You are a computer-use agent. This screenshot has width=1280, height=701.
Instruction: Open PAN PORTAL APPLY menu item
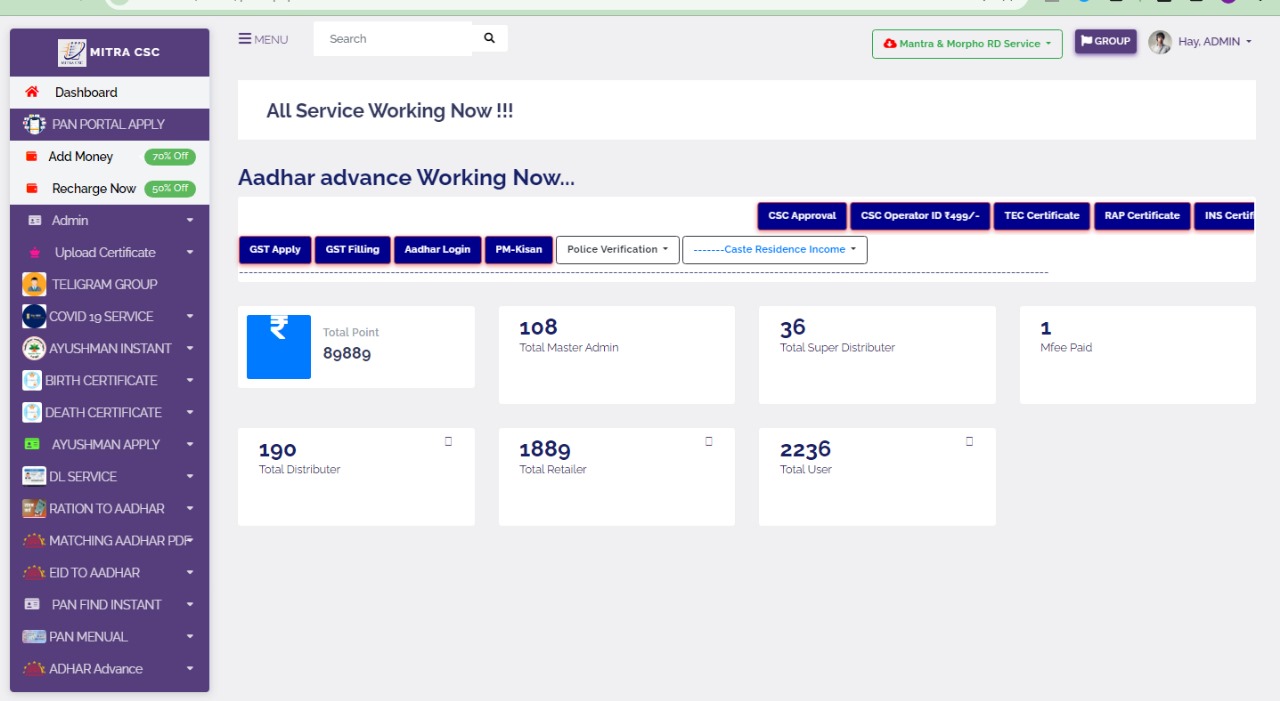pyautogui.click(x=108, y=124)
